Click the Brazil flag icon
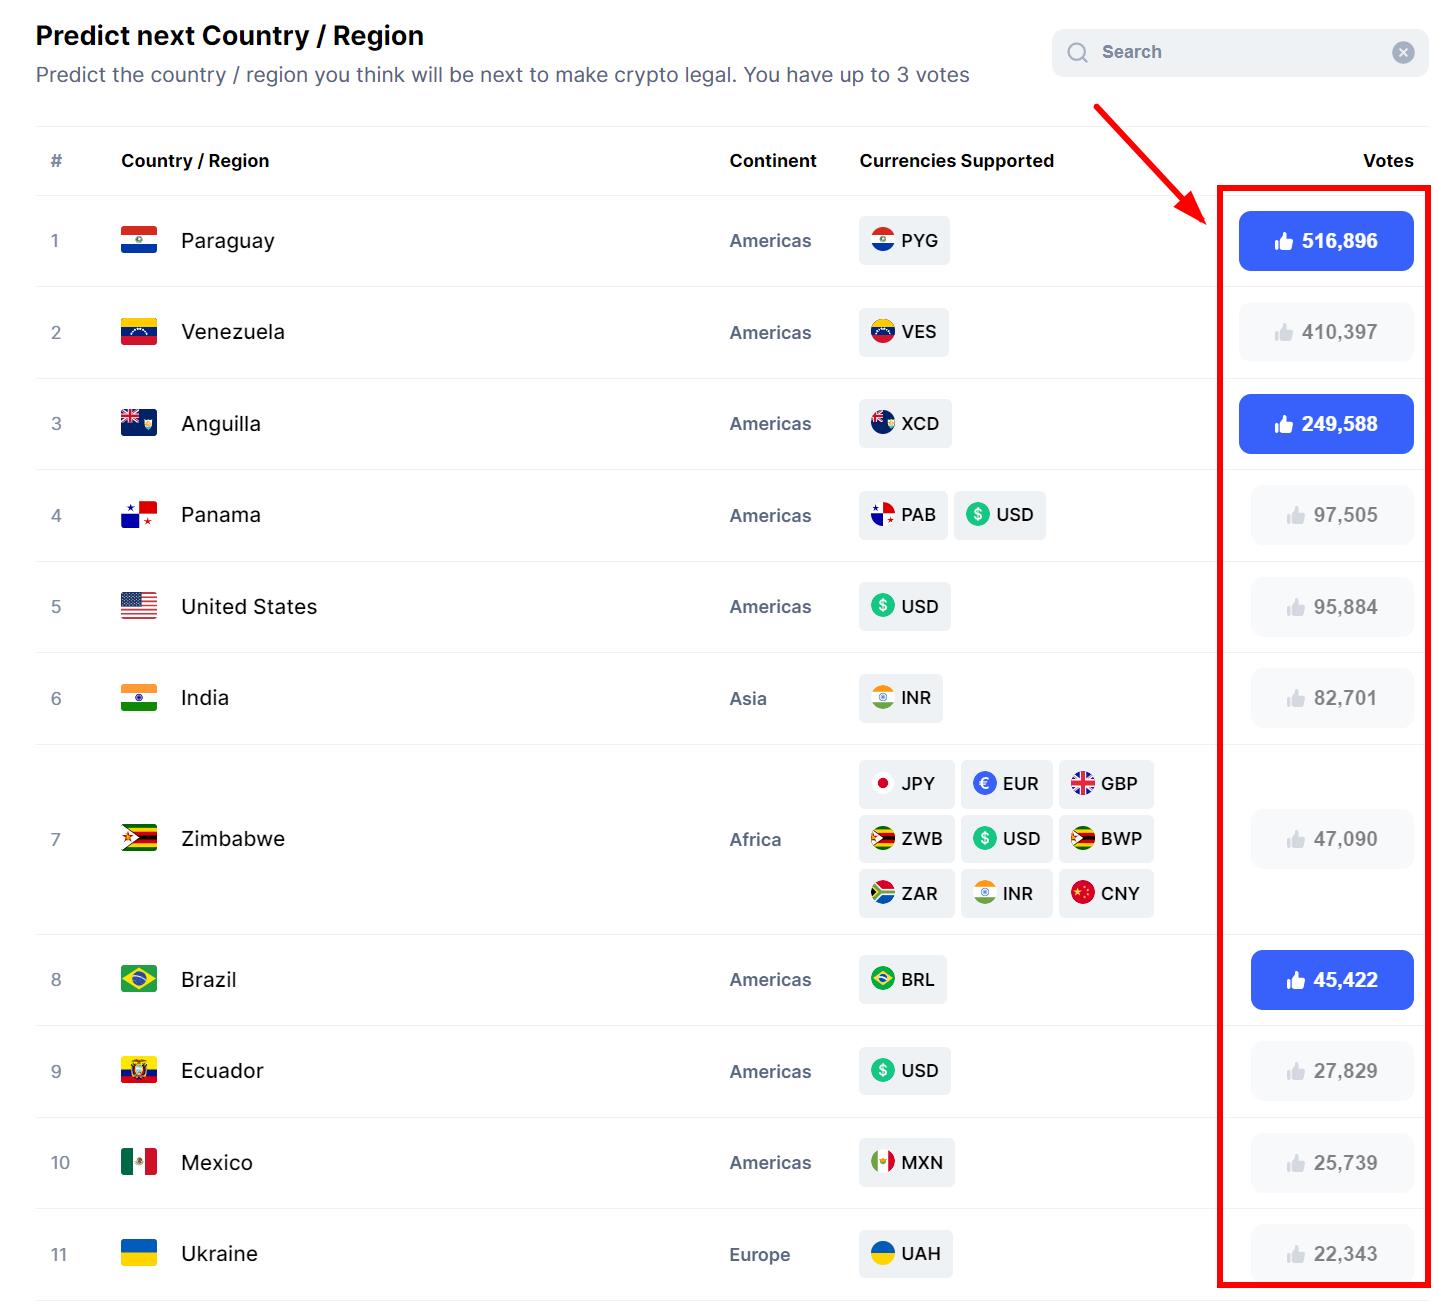Screen dimensions: 1438x1303 (x=139, y=979)
